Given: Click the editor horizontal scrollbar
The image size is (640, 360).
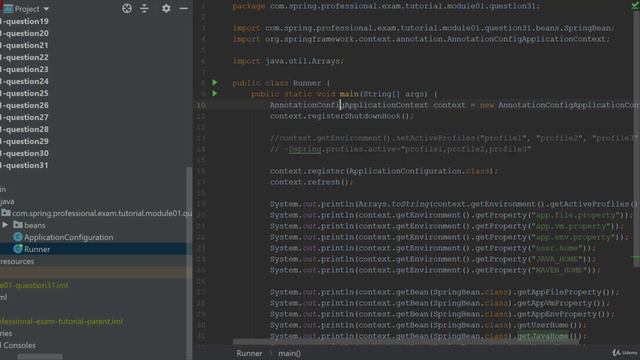Looking at the screenshot, I should [x=406, y=342].
